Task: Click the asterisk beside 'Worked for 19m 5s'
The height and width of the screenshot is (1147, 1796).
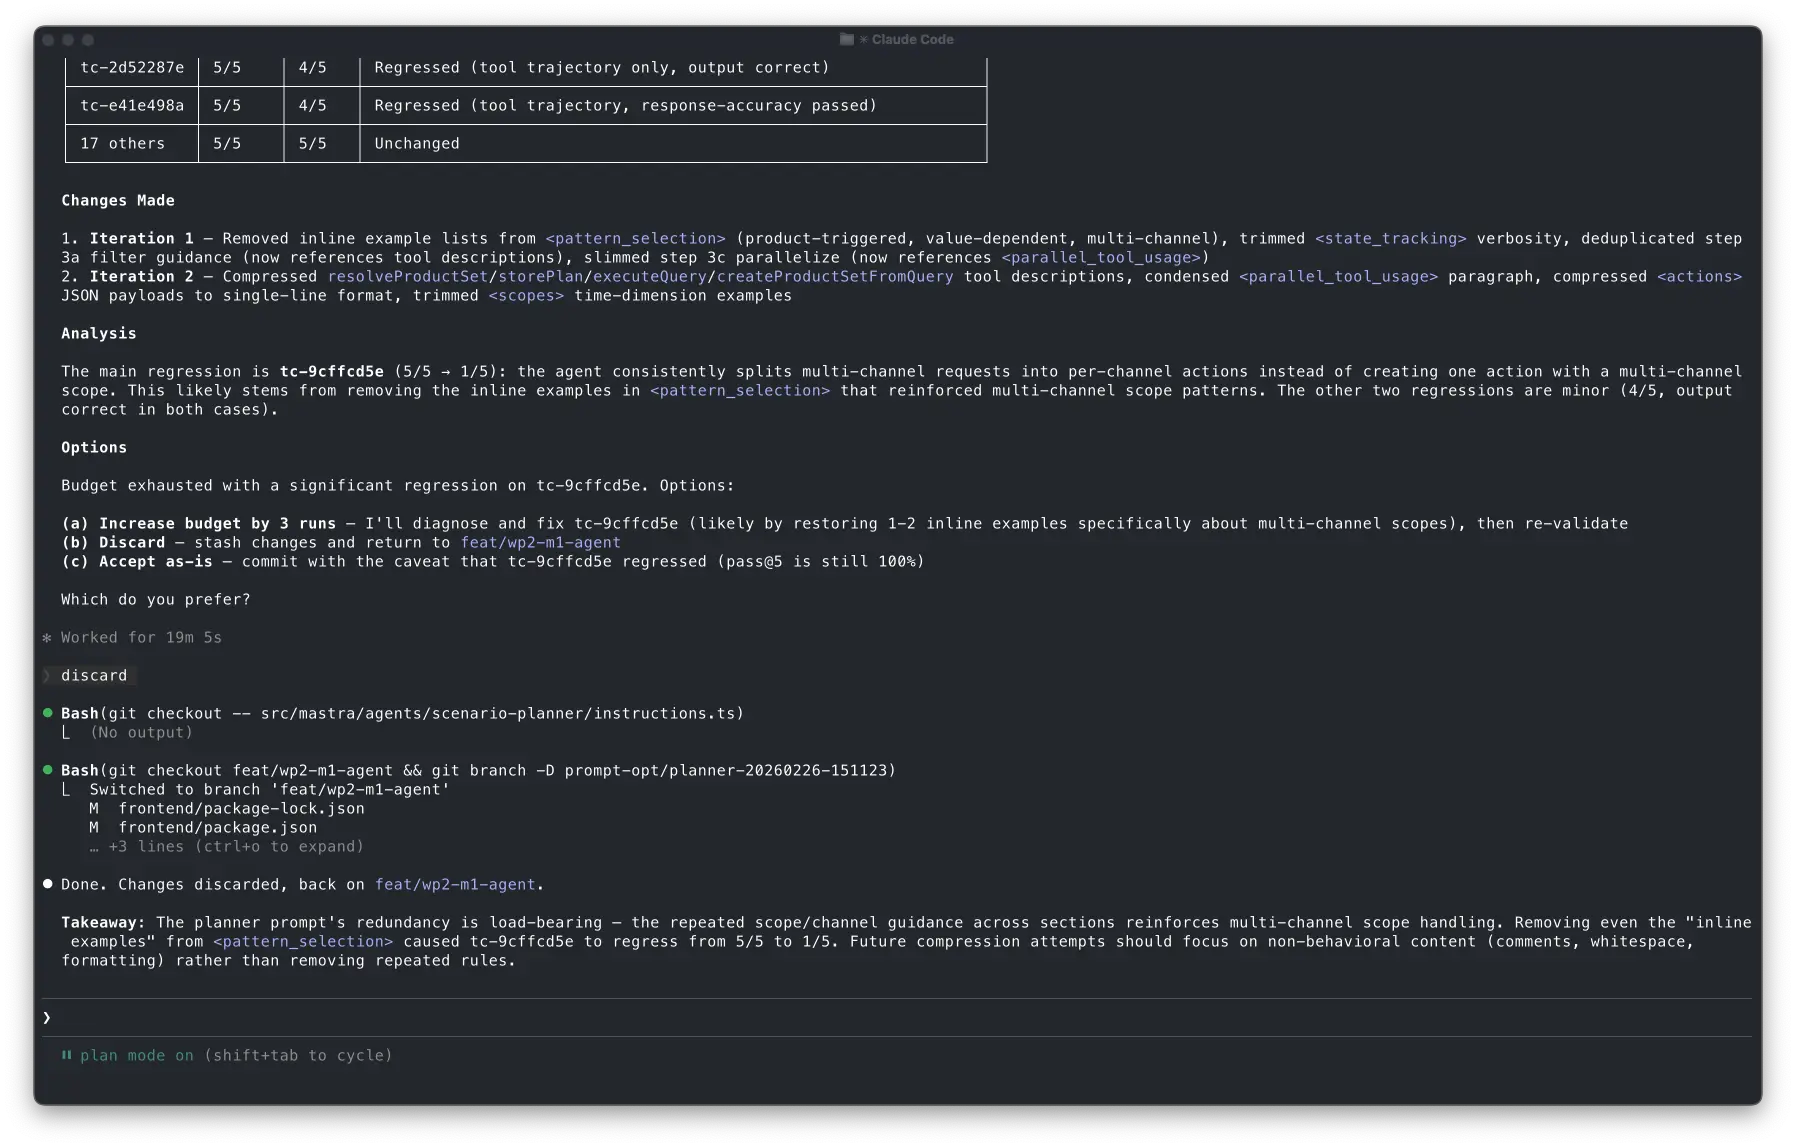Action: pyautogui.click(x=47, y=638)
